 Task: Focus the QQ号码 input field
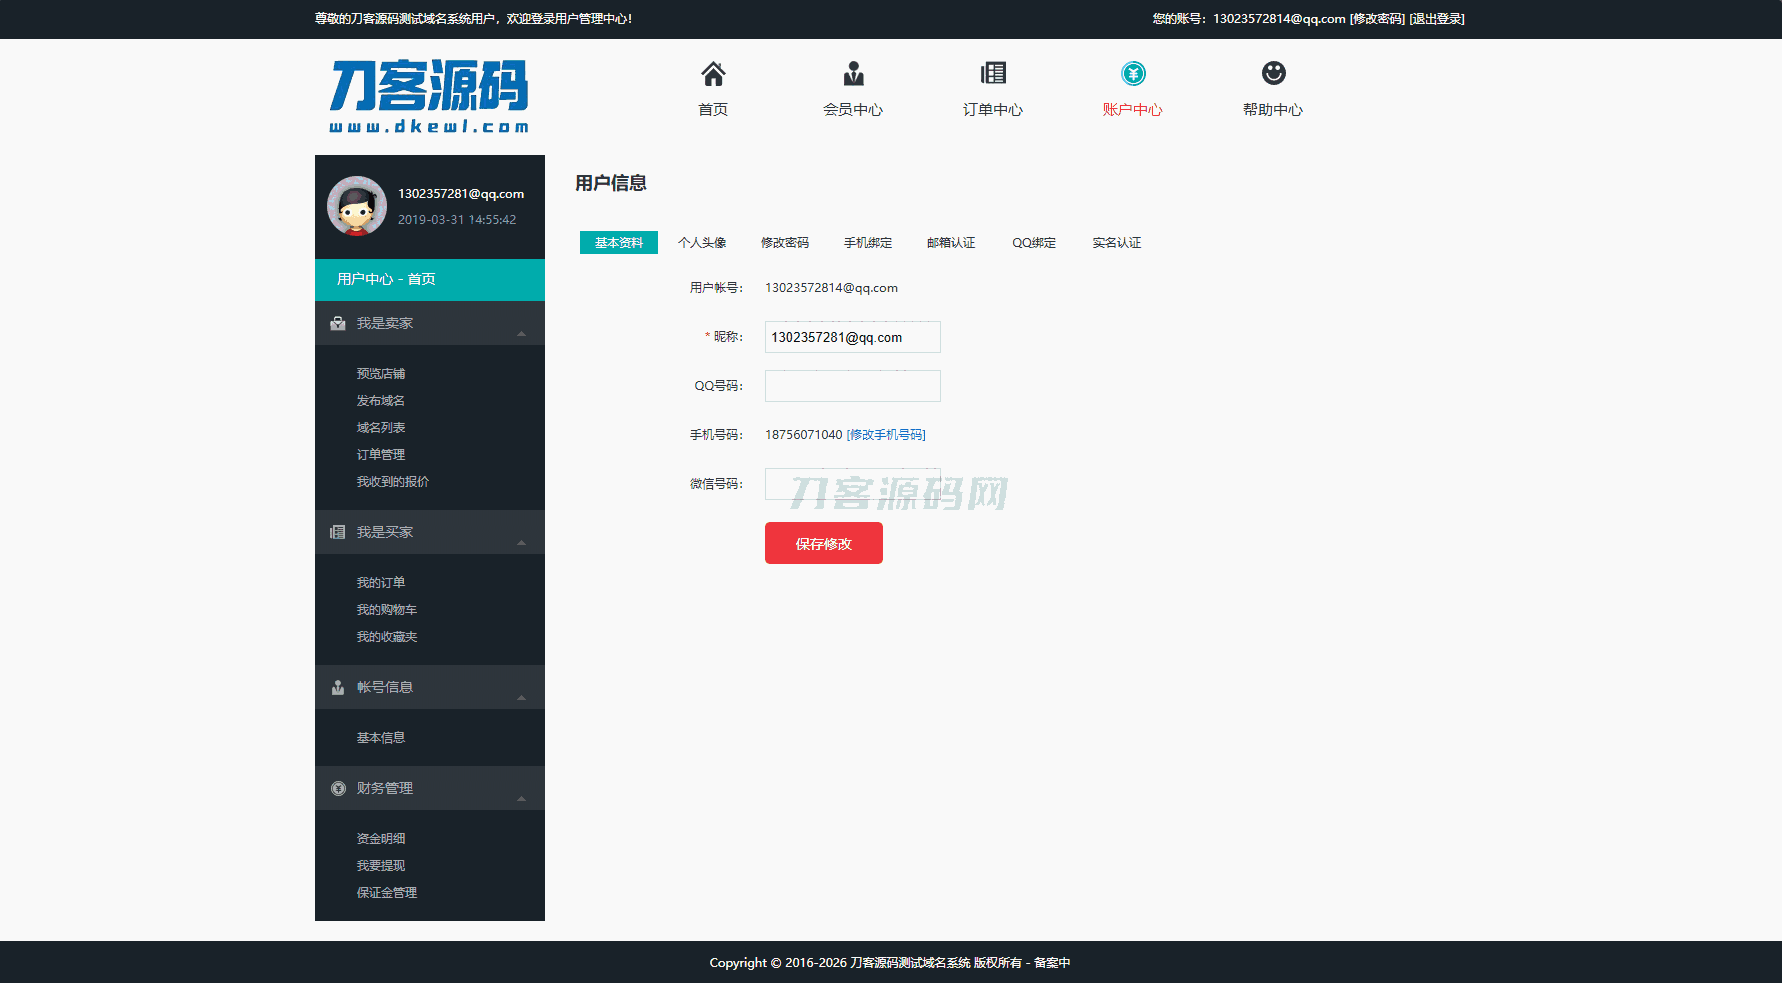pyautogui.click(x=852, y=386)
